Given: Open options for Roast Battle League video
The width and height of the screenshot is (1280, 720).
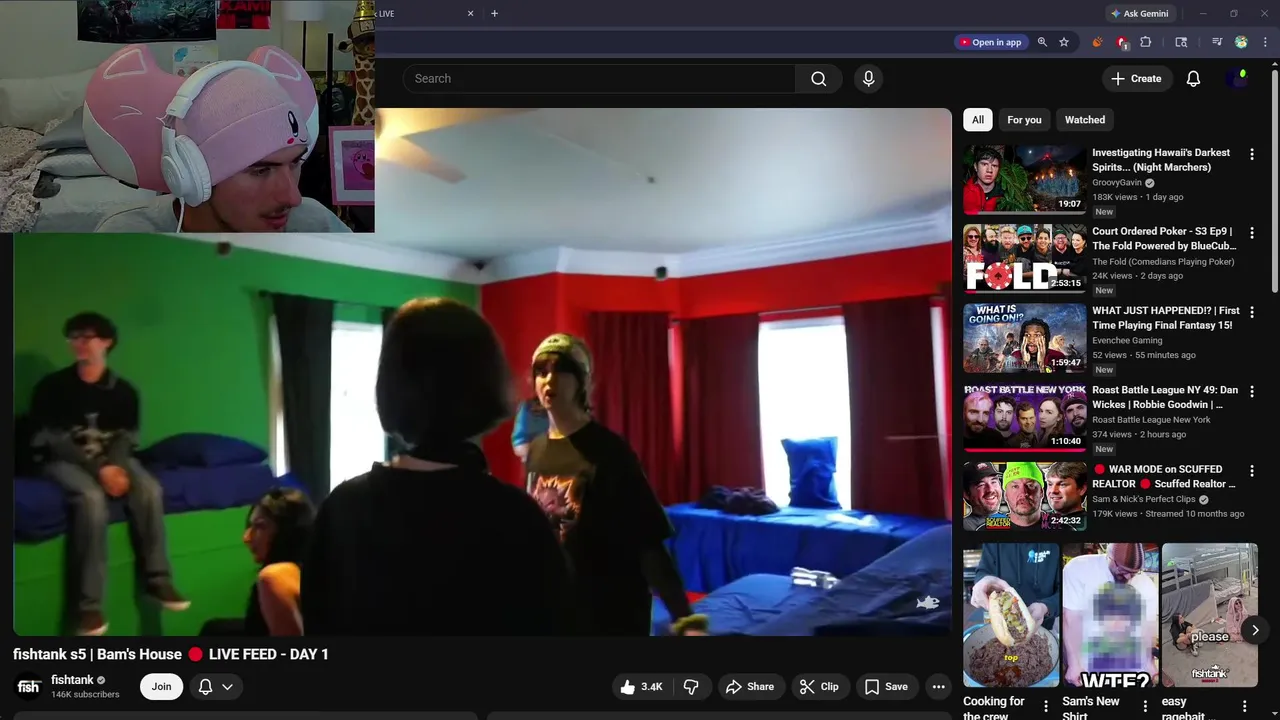Looking at the screenshot, I should pyautogui.click(x=1251, y=391).
